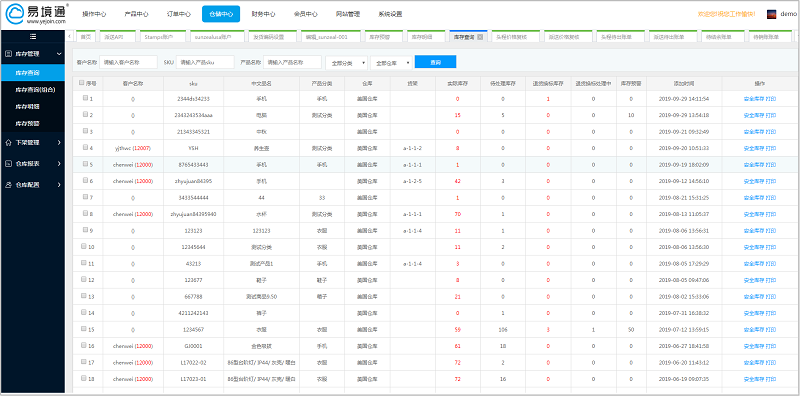Open the 全部分类 category dropdown
This screenshot has width=800, height=397.
346,63
